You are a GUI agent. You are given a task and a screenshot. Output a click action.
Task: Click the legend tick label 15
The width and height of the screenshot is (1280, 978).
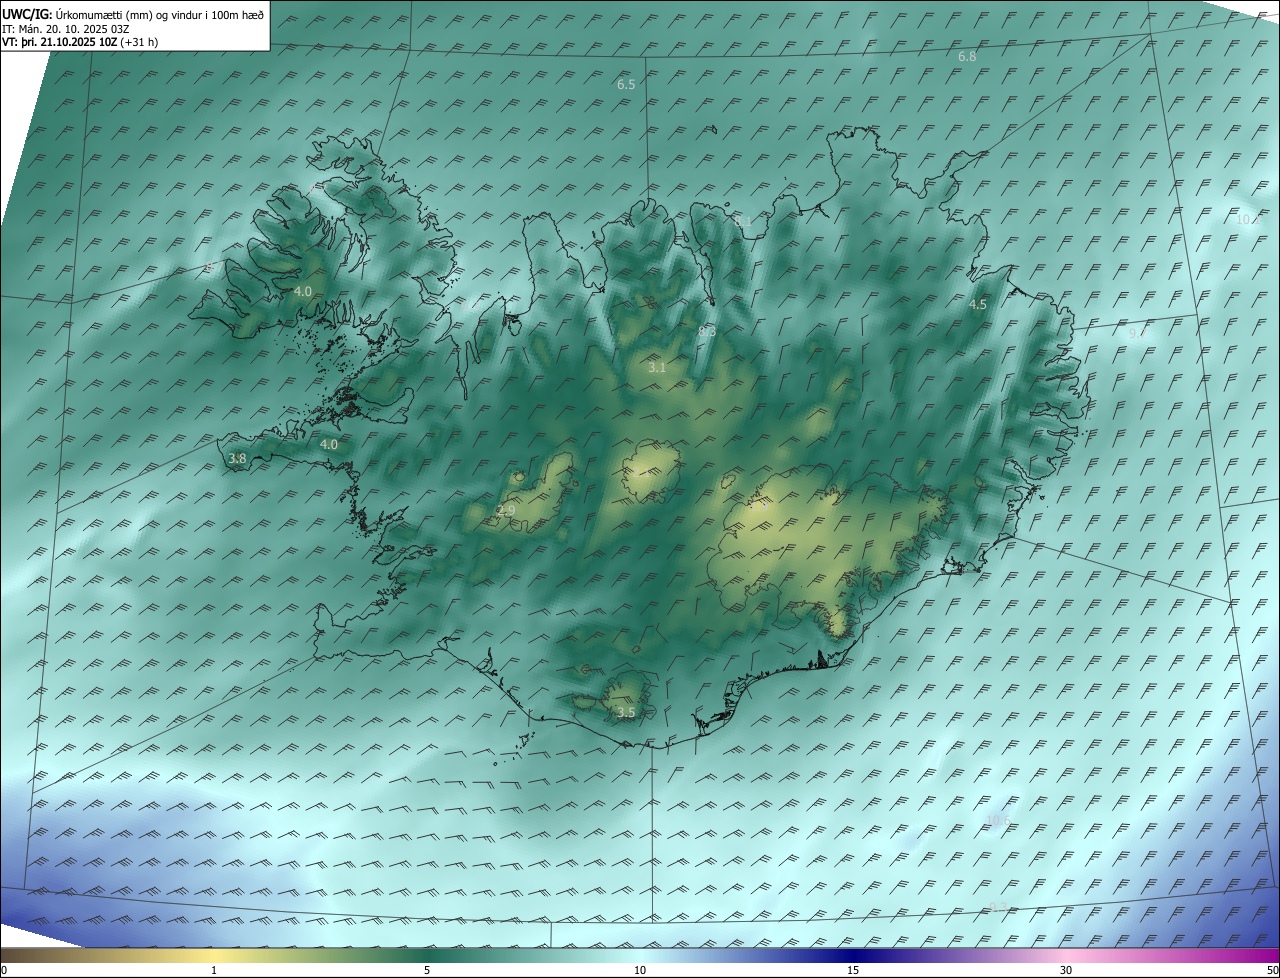click(853, 970)
